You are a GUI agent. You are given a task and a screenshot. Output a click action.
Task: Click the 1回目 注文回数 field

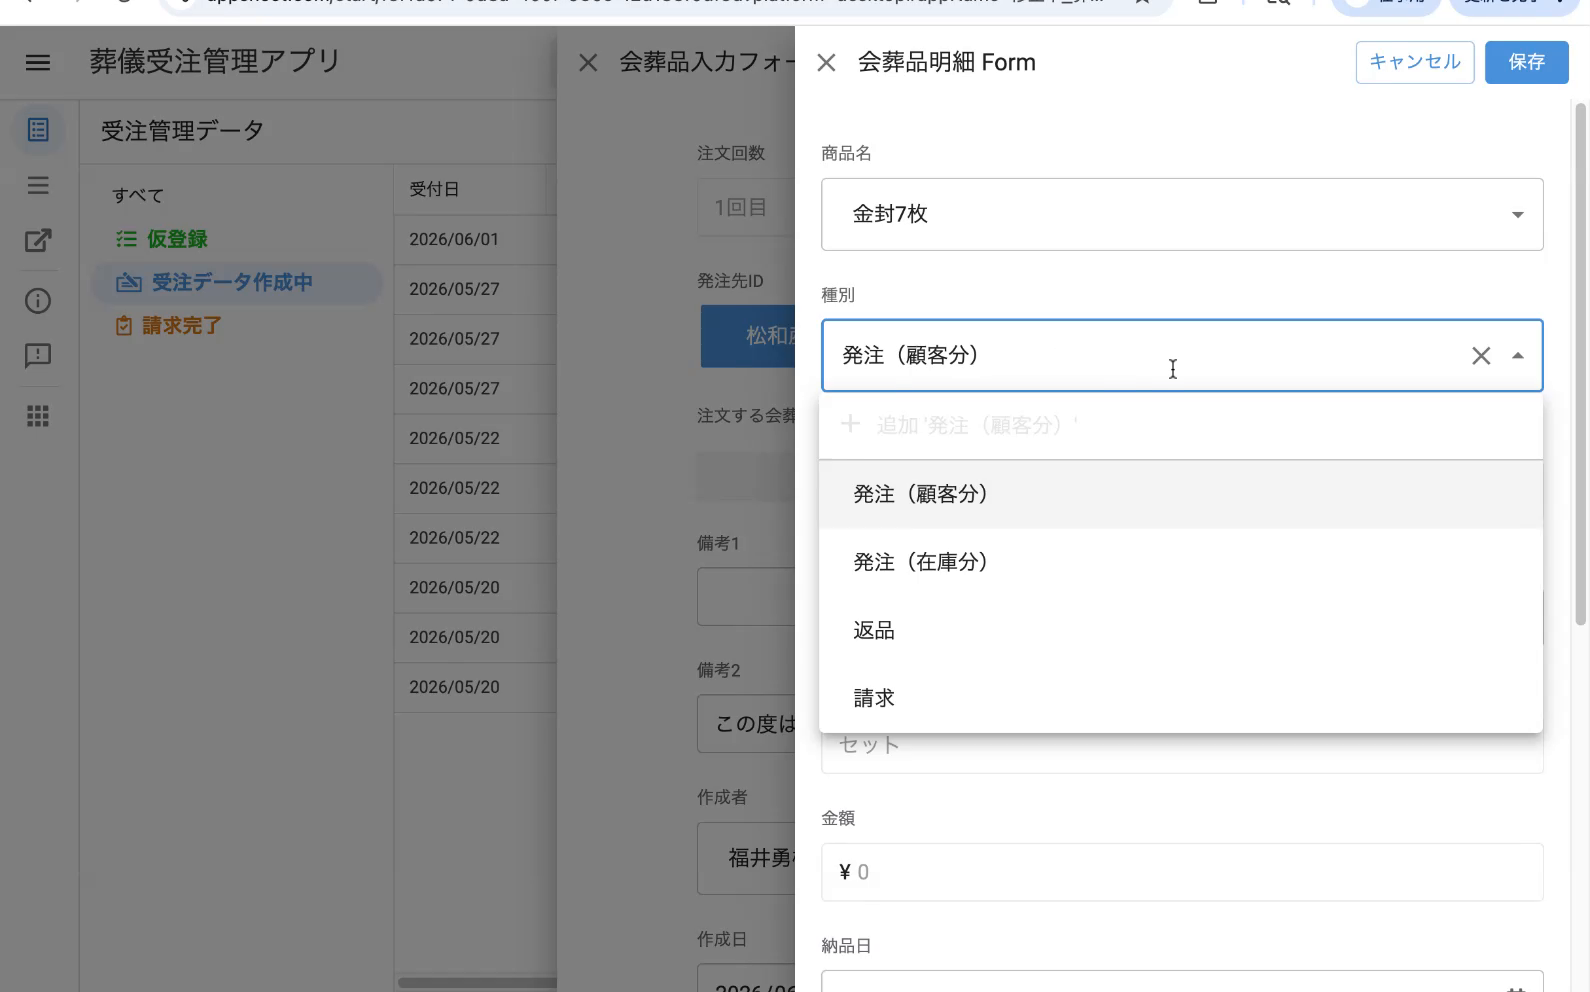point(747,207)
